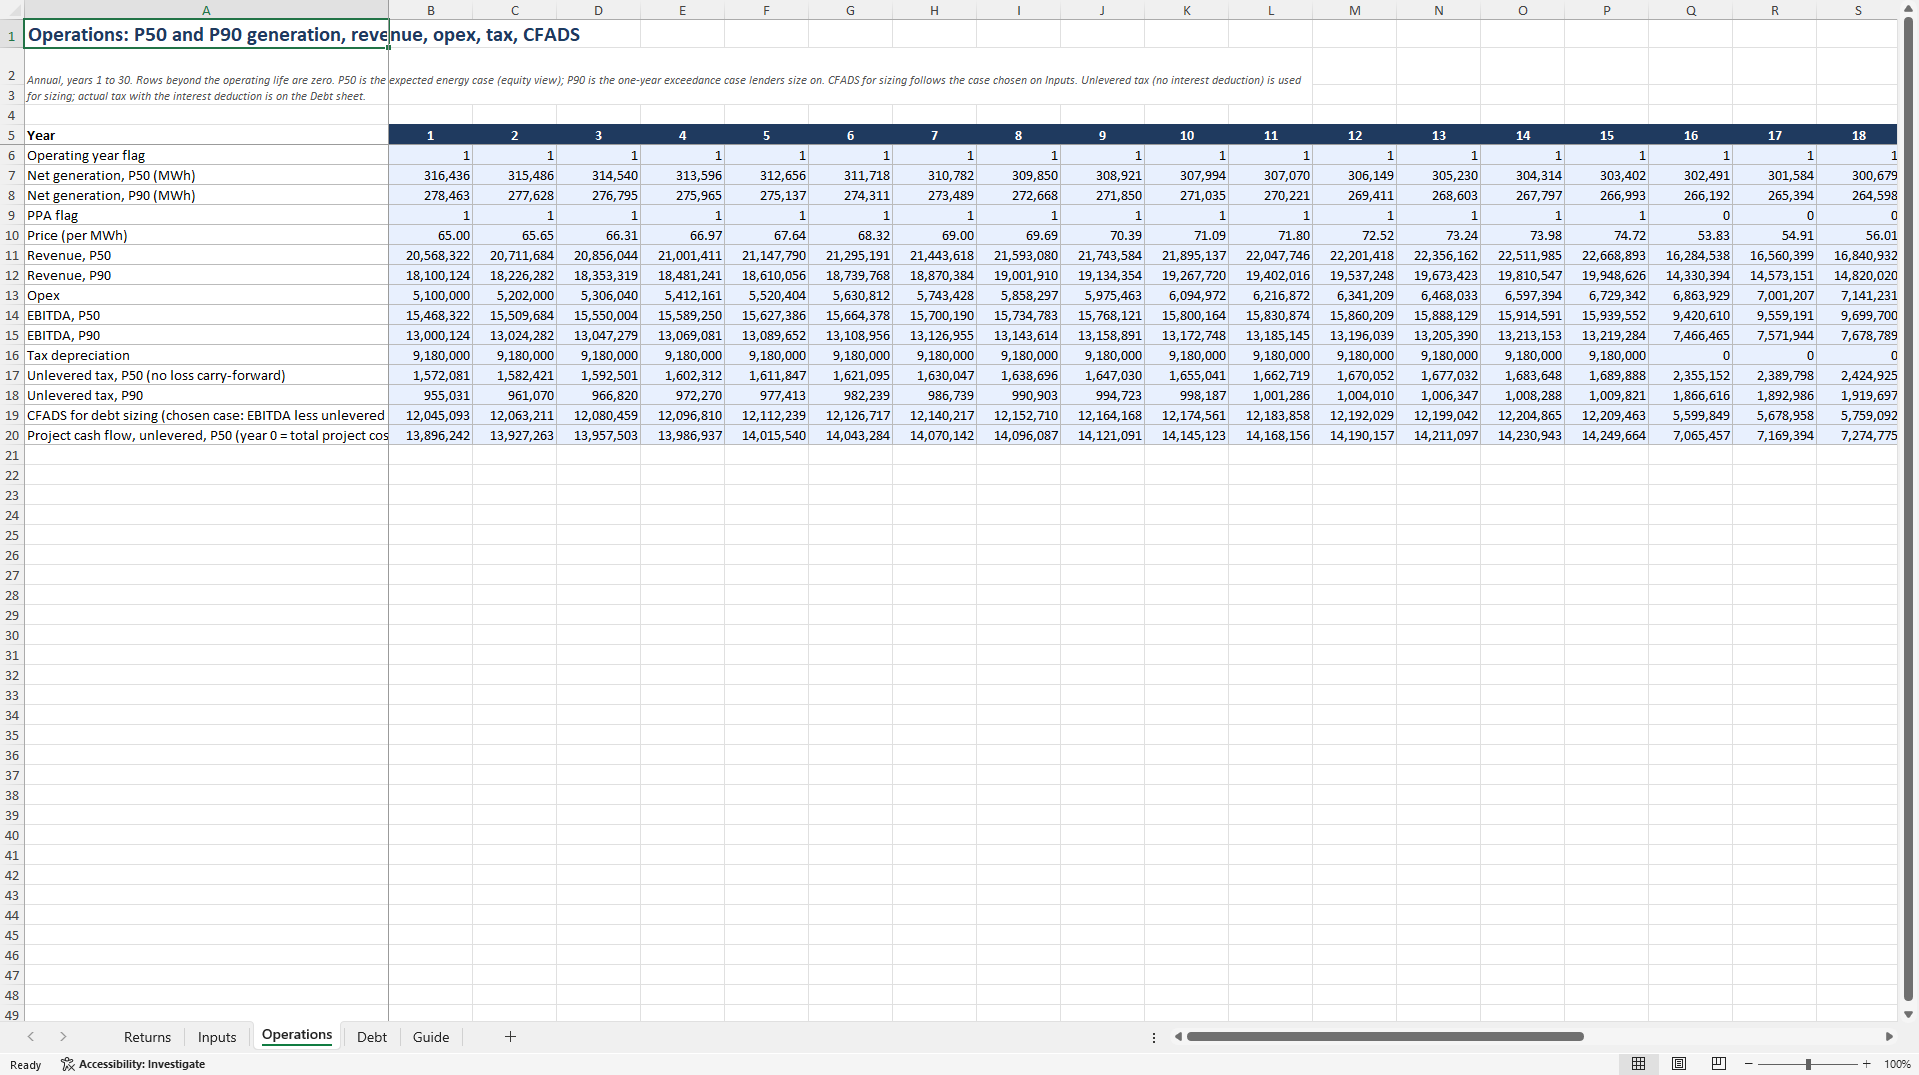Select the title cell Operations: P50 and P90
The image size is (1919, 1075).
[206, 34]
